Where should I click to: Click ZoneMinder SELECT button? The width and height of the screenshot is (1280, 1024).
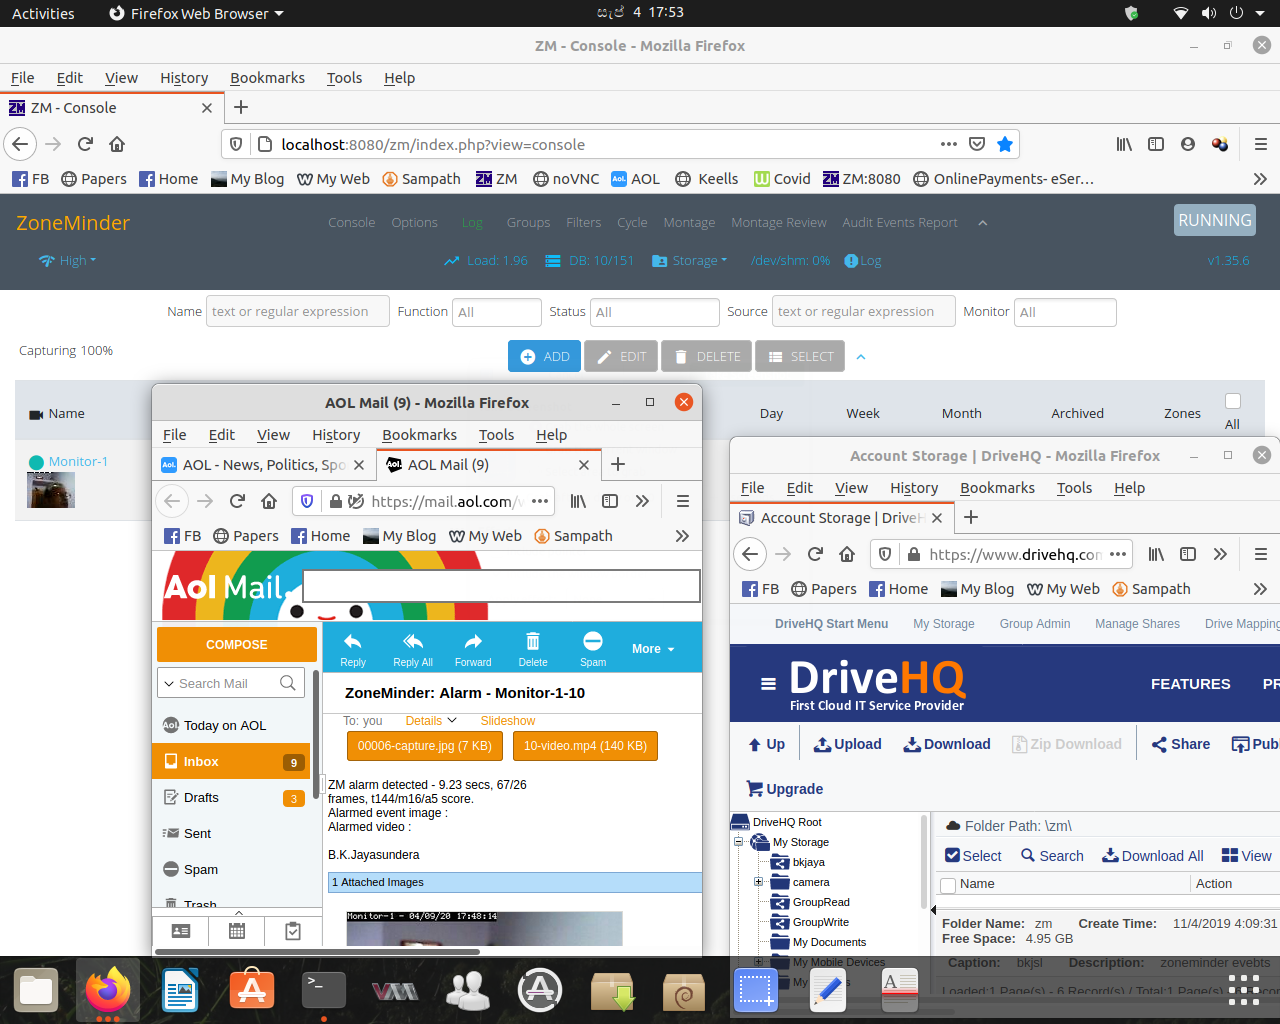[800, 356]
